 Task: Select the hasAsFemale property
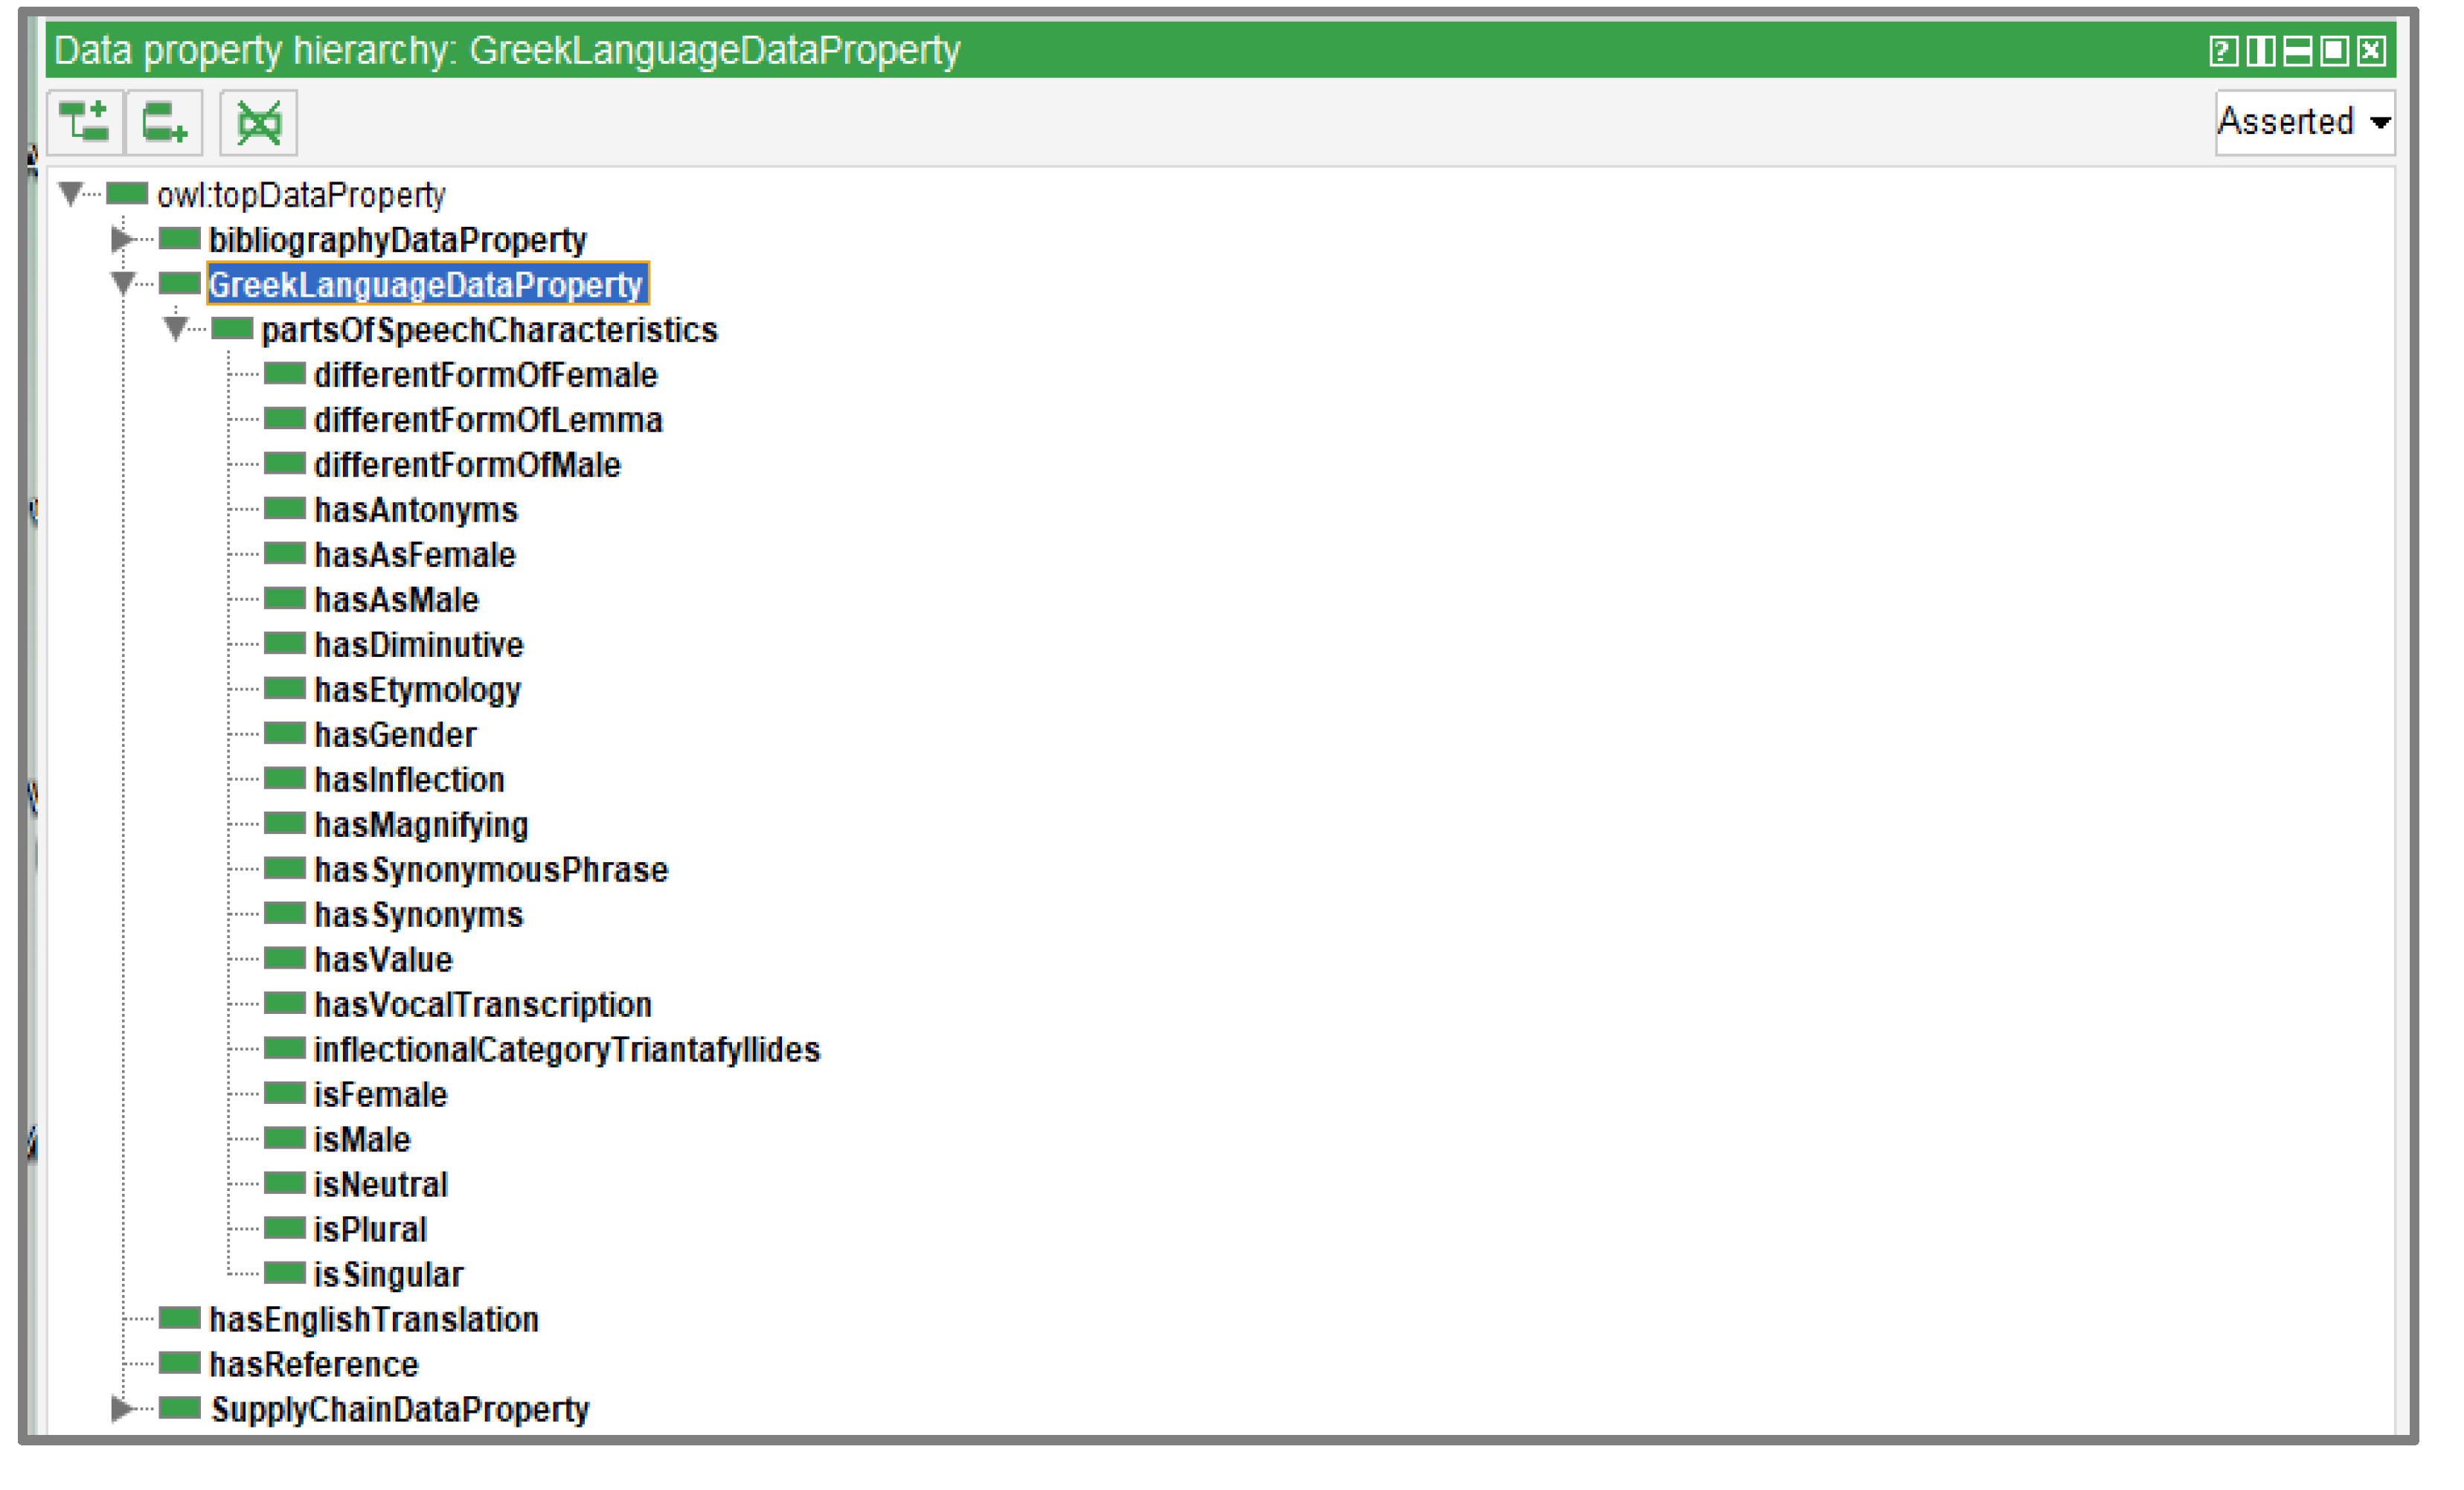pos(415,555)
